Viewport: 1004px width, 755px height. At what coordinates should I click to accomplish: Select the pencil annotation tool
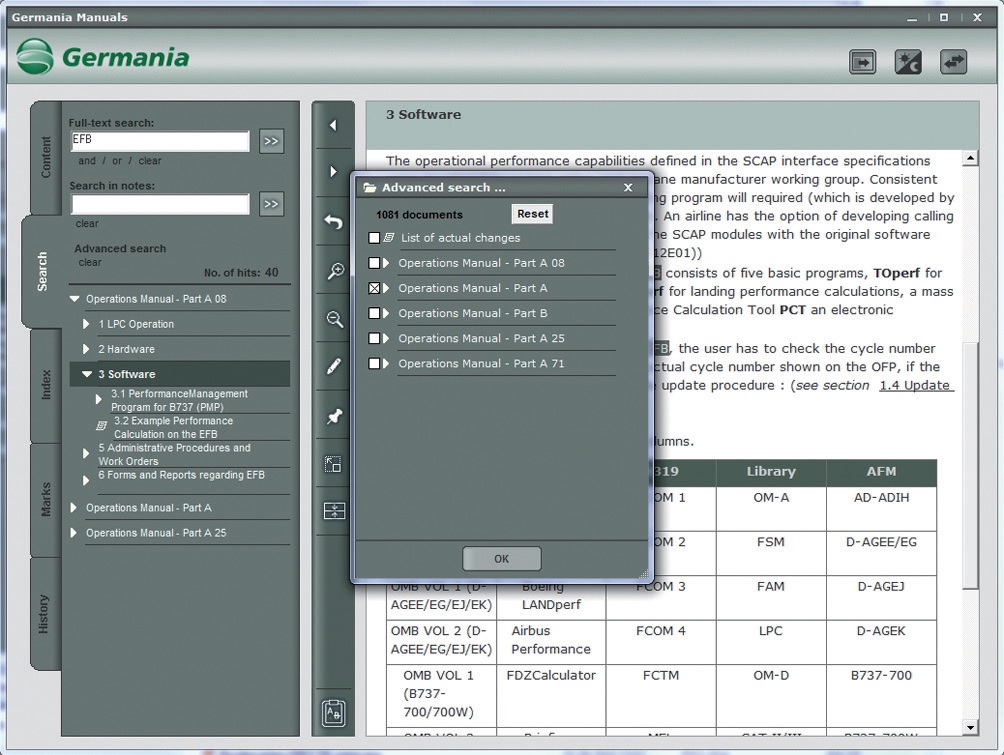[x=334, y=367]
